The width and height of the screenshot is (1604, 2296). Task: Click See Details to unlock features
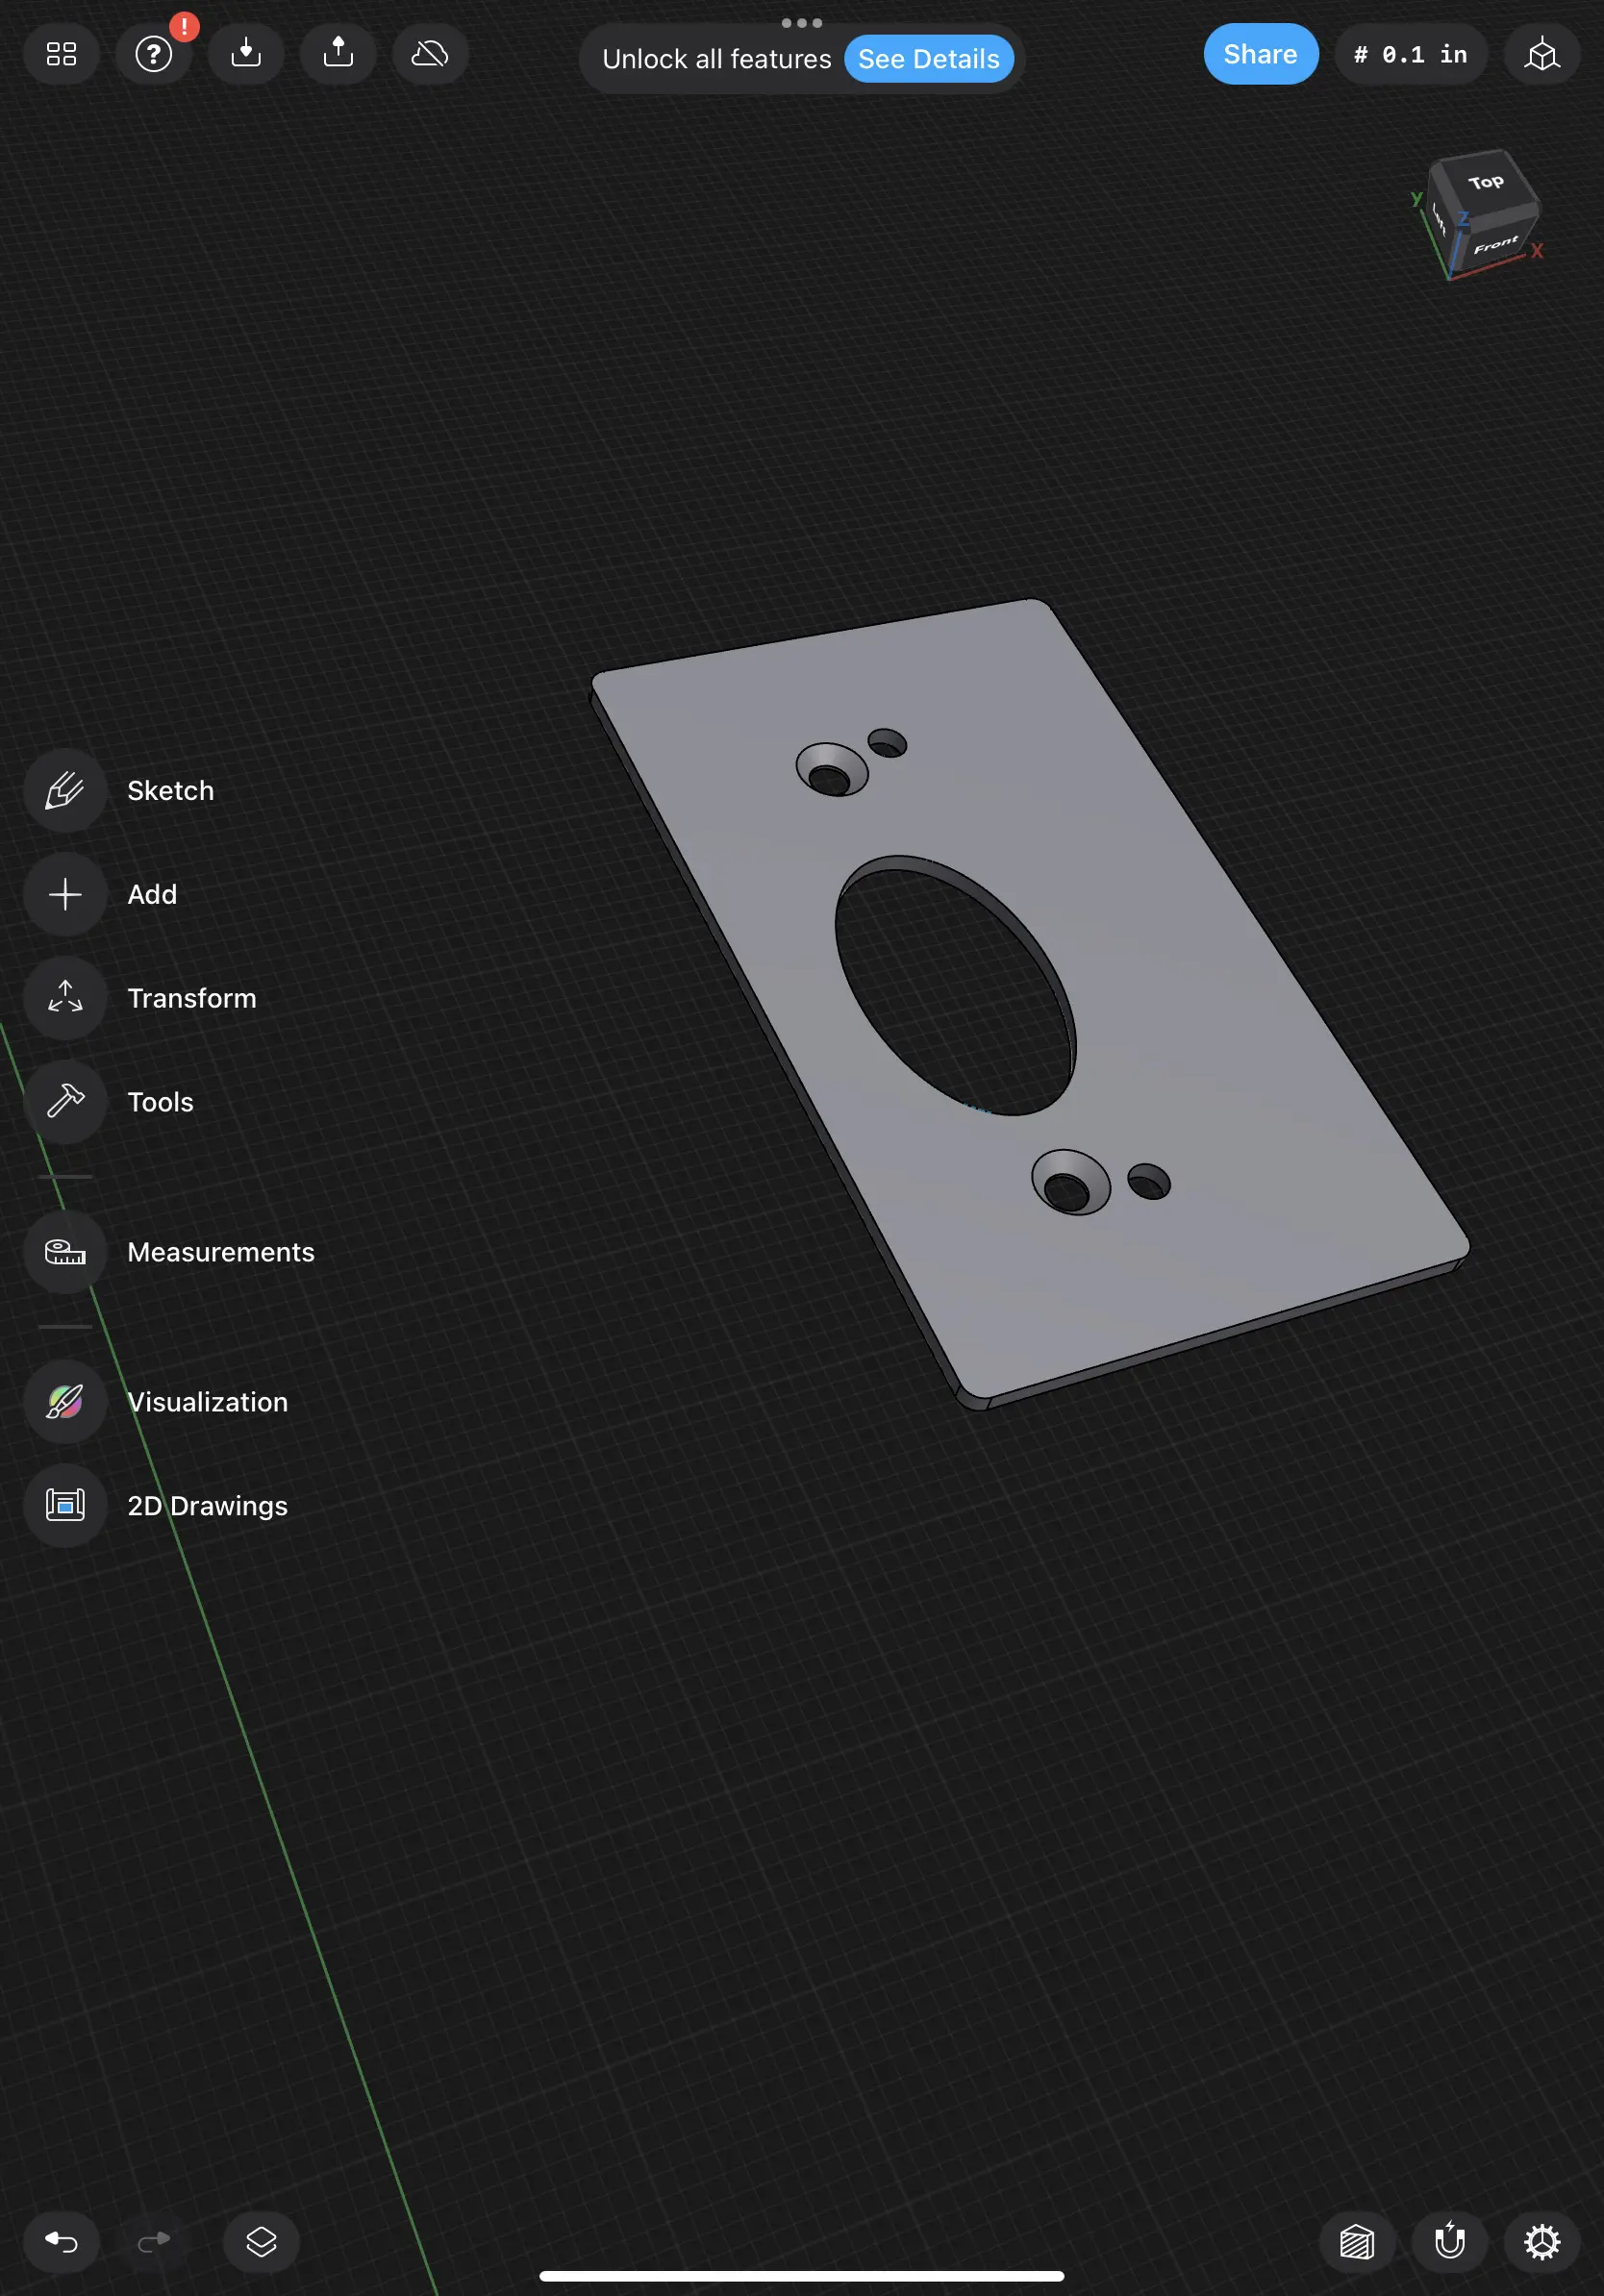(x=928, y=59)
